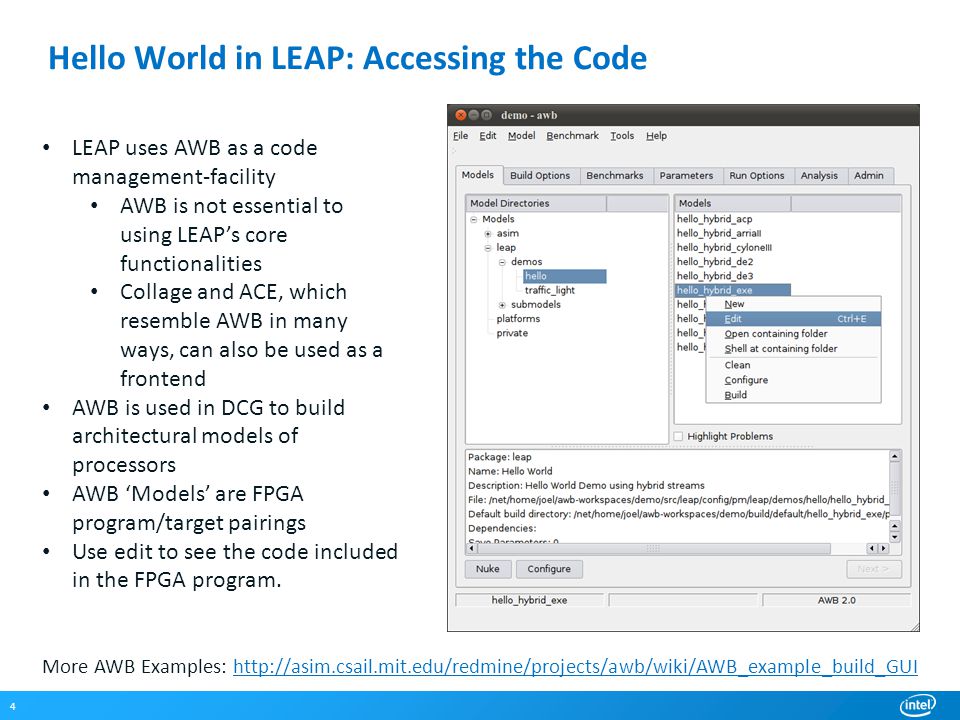Click the window minimize button

474,115
